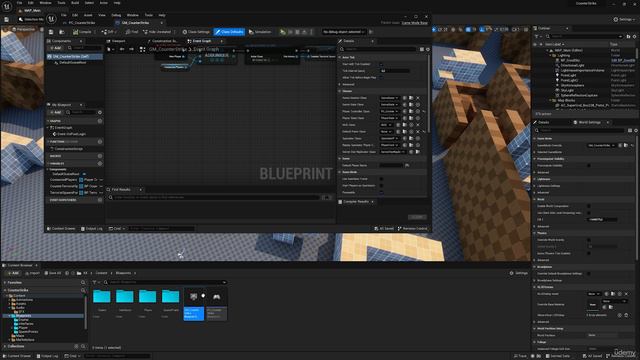The image size is (640, 360).
Task: Toggle Hide Unrelated nodes
Action: [x=157, y=32]
